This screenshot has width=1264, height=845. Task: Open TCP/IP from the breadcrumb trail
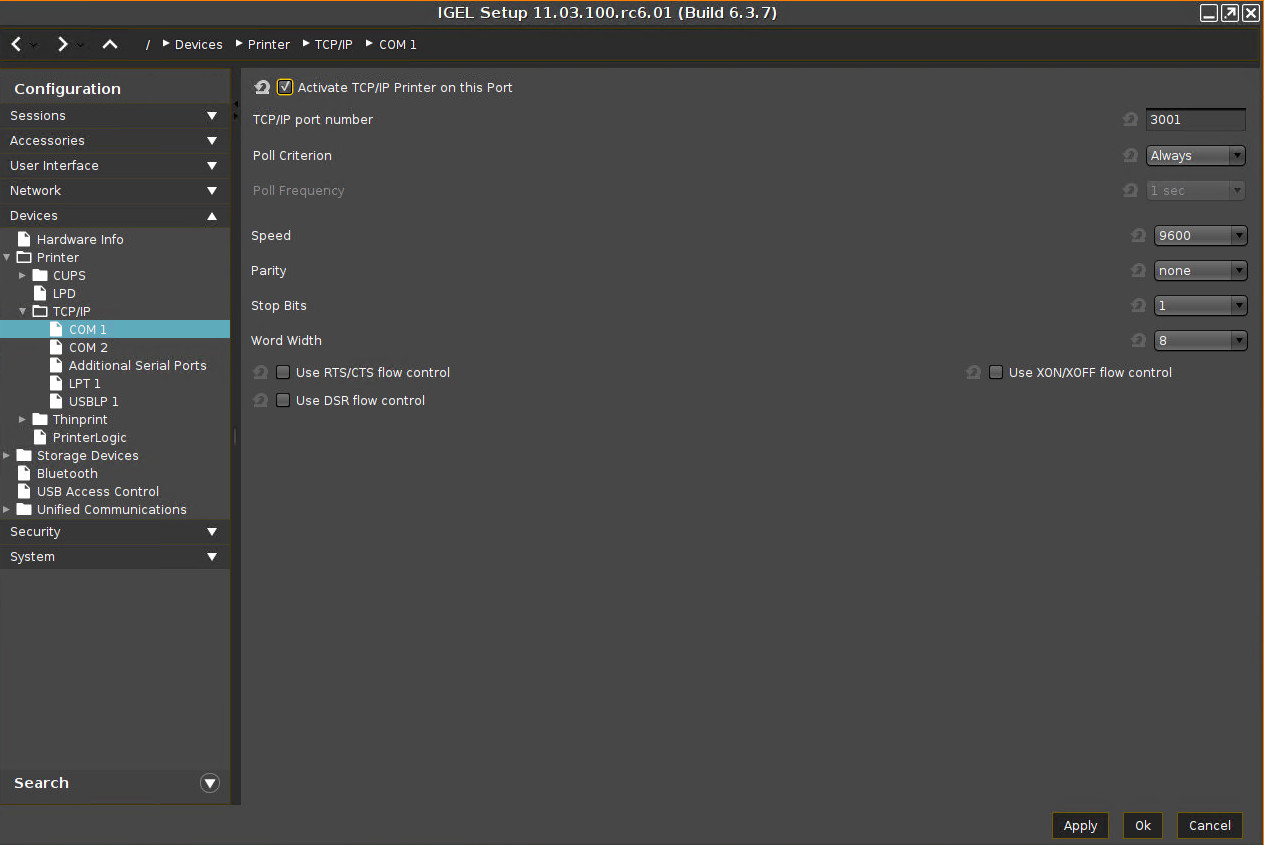(335, 44)
